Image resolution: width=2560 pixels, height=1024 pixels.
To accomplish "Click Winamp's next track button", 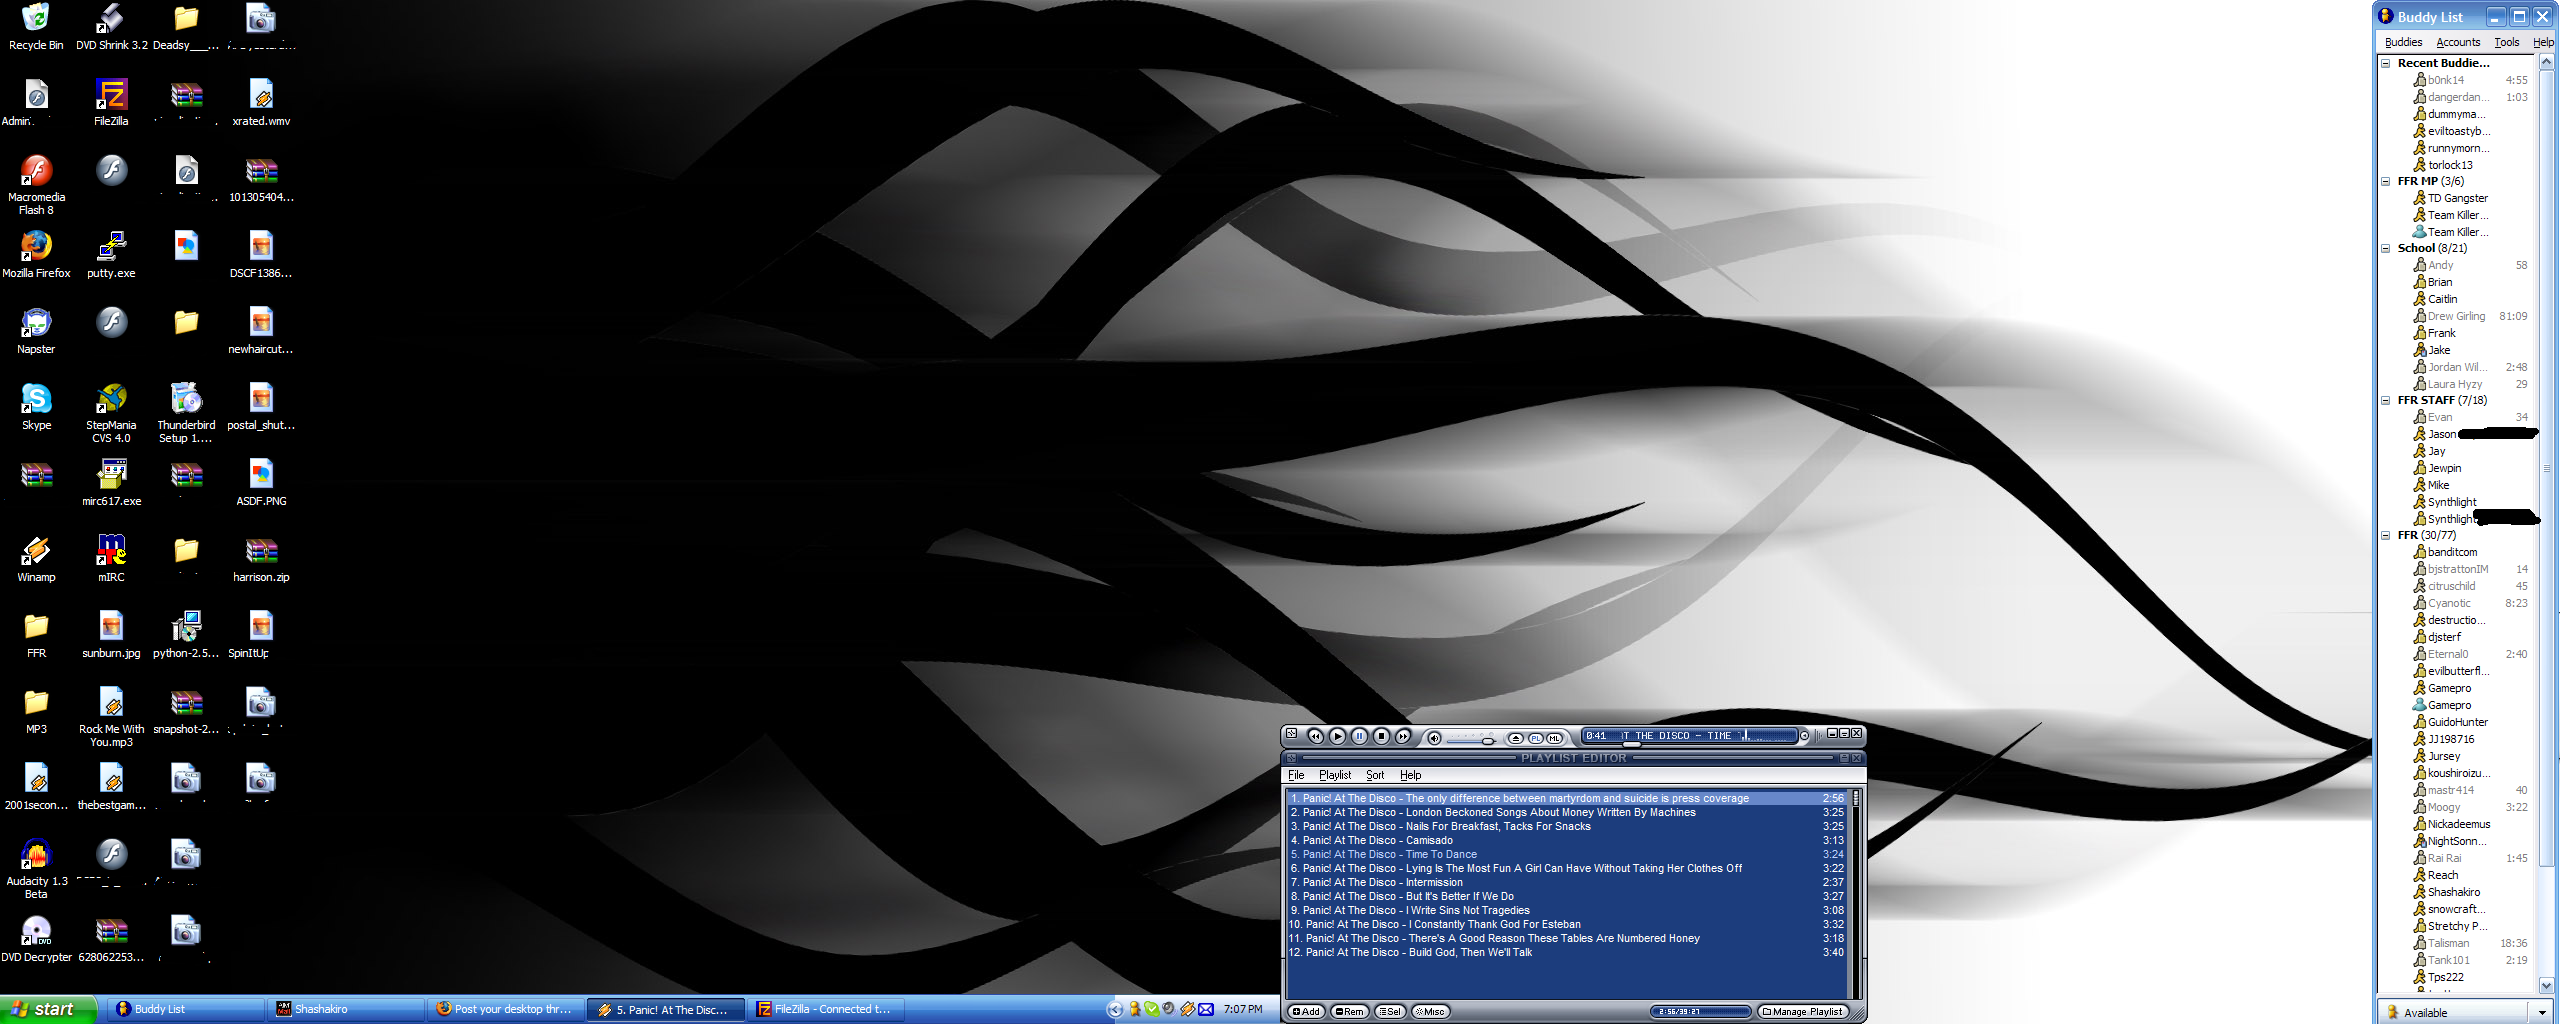I will (x=1403, y=736).
